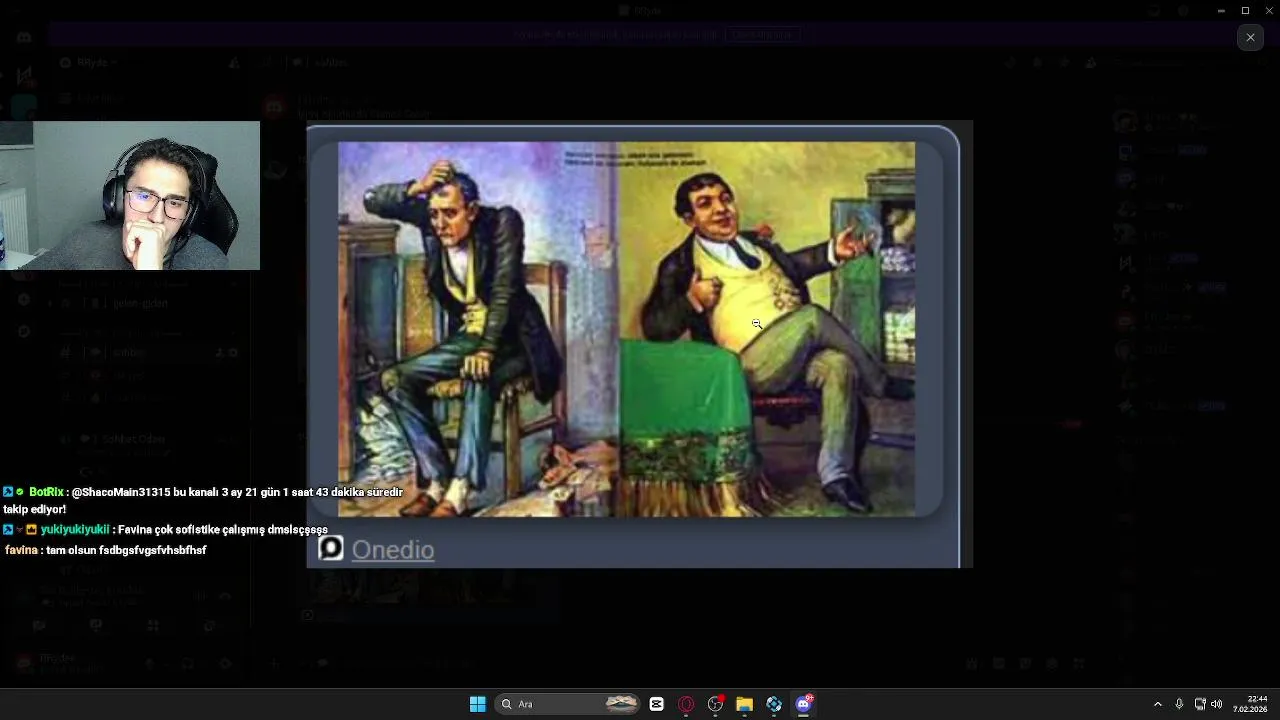1280x720 pixels.
Task: Maximize the Discord window
Action: tap(1245, 10)
